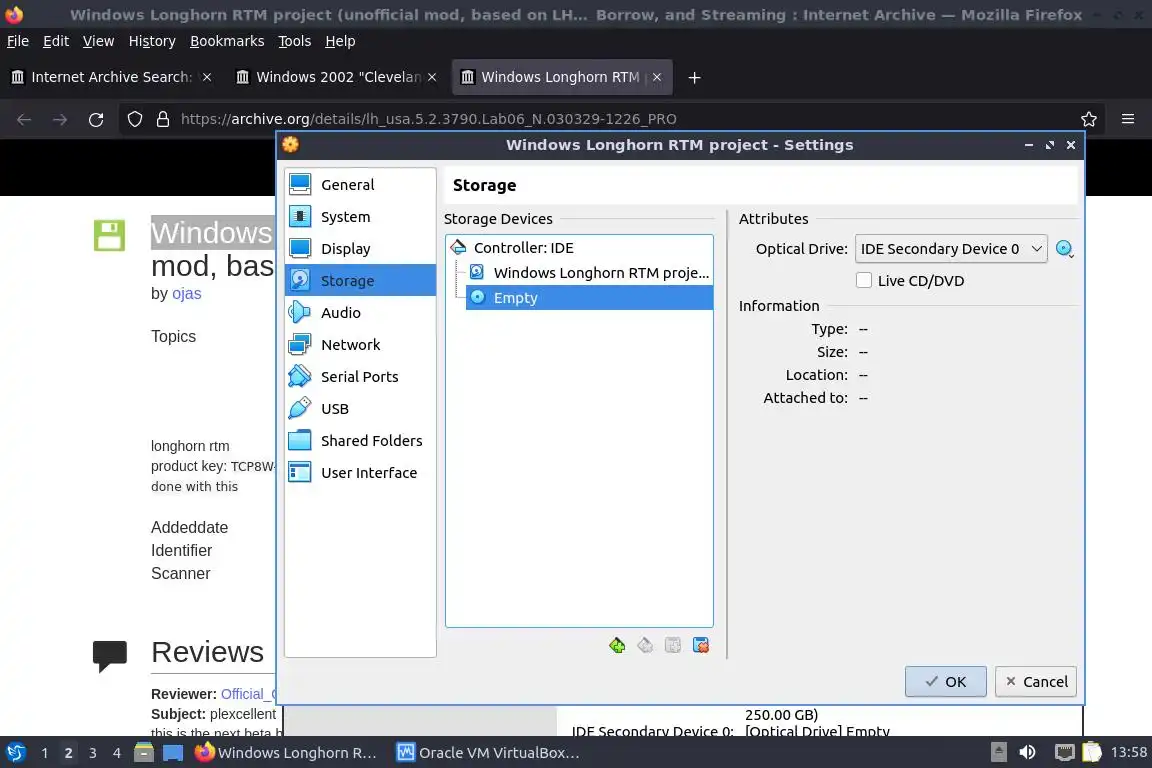The height and width of the screenshot is (768, 1152).
Task: Click the network monitor tray icon
Action: 1065,752
